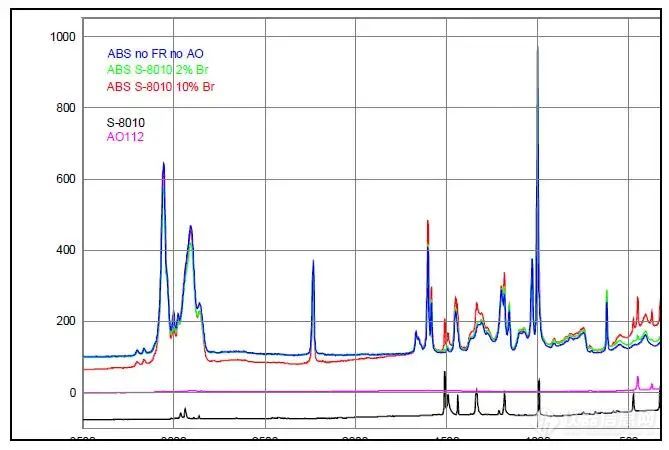Click the magenta 'AO112' legend label
Viewport: 669px width, 450px height.
tap(125, 137)
